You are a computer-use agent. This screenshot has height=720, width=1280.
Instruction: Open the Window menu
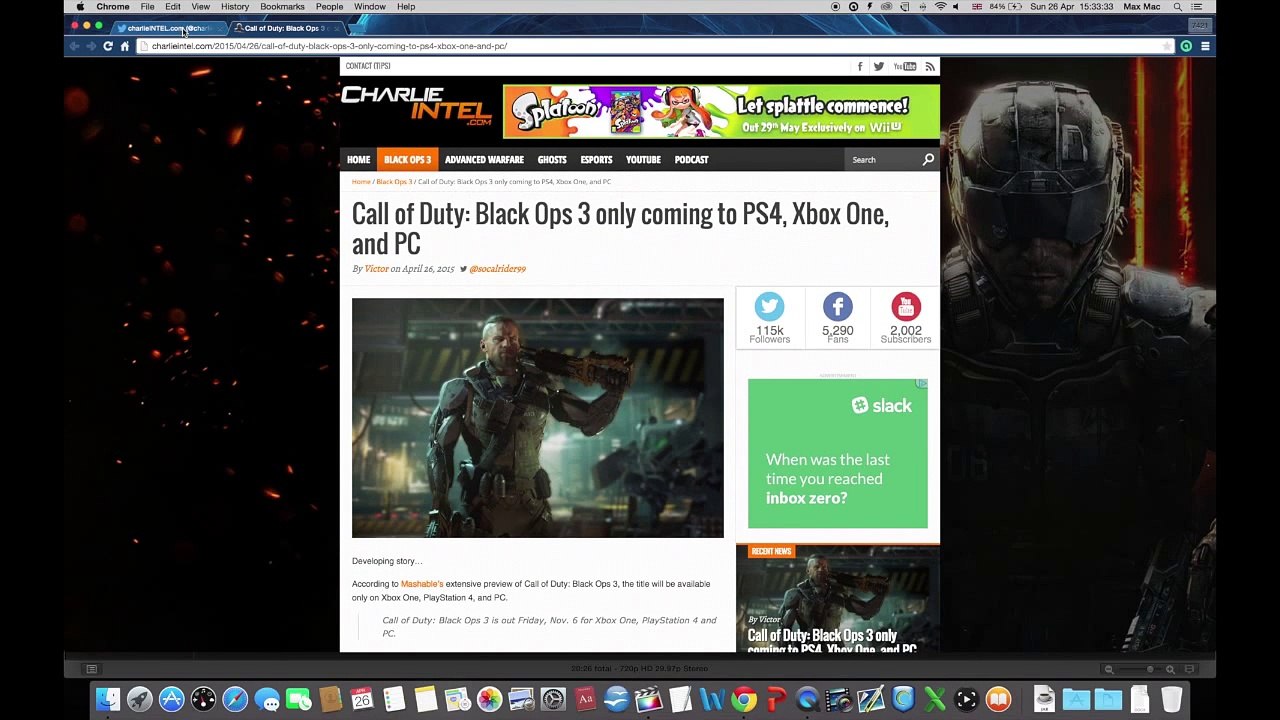coord(370,7)
